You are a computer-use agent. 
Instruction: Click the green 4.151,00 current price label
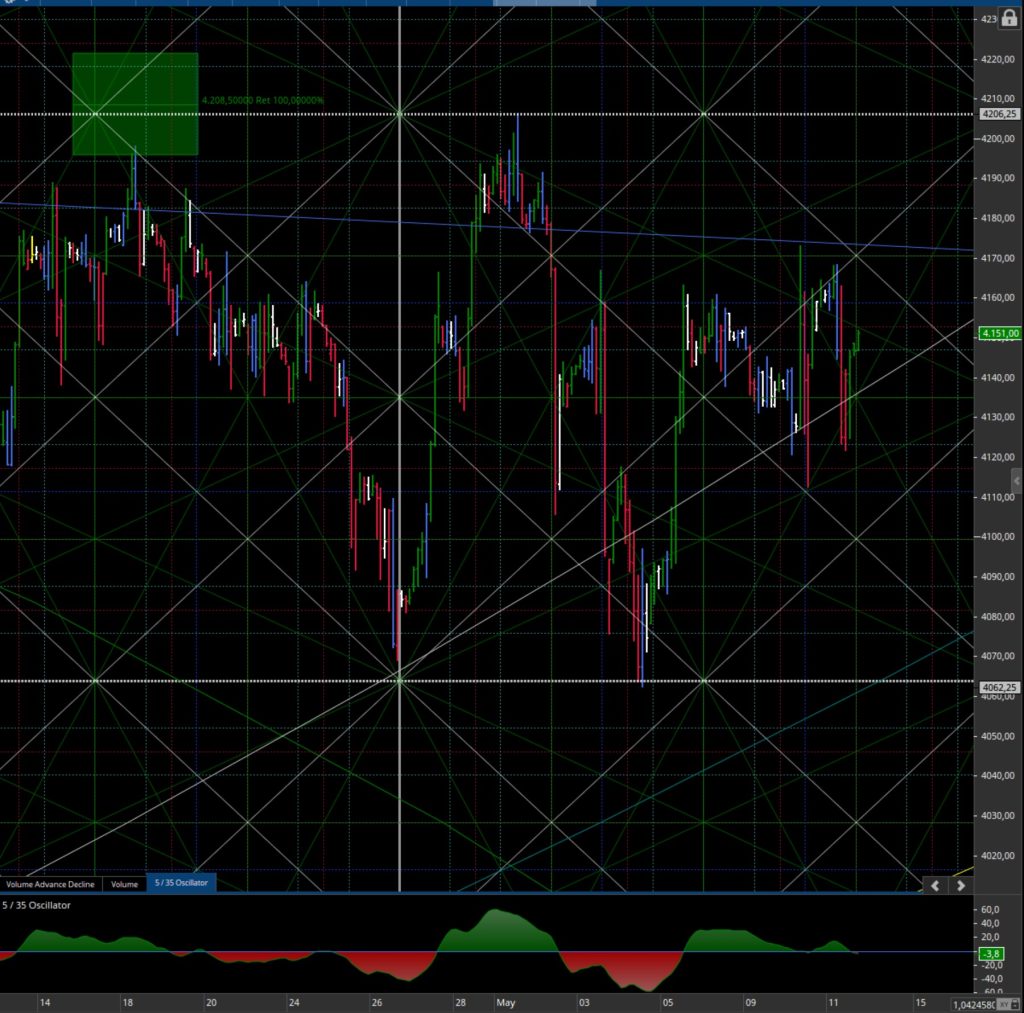(x=999, y=334)
